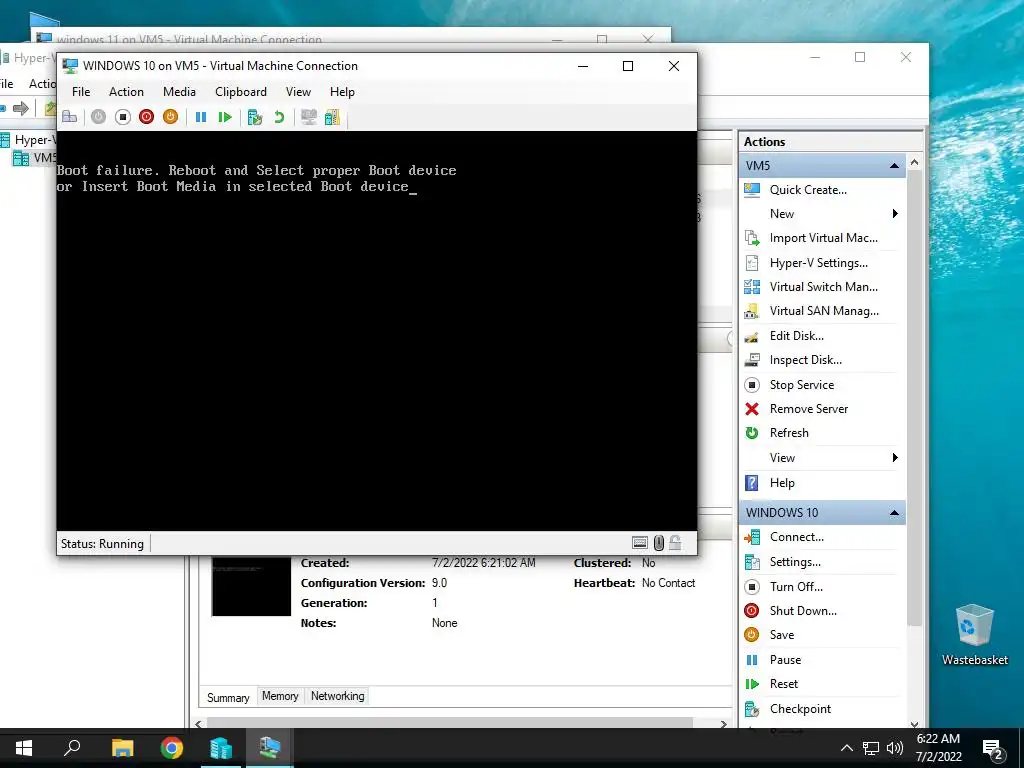The width and height of the screenshot is (1024, 768).
Task: Click the Hyper-V Manager tree root
Action: (27, 140)
